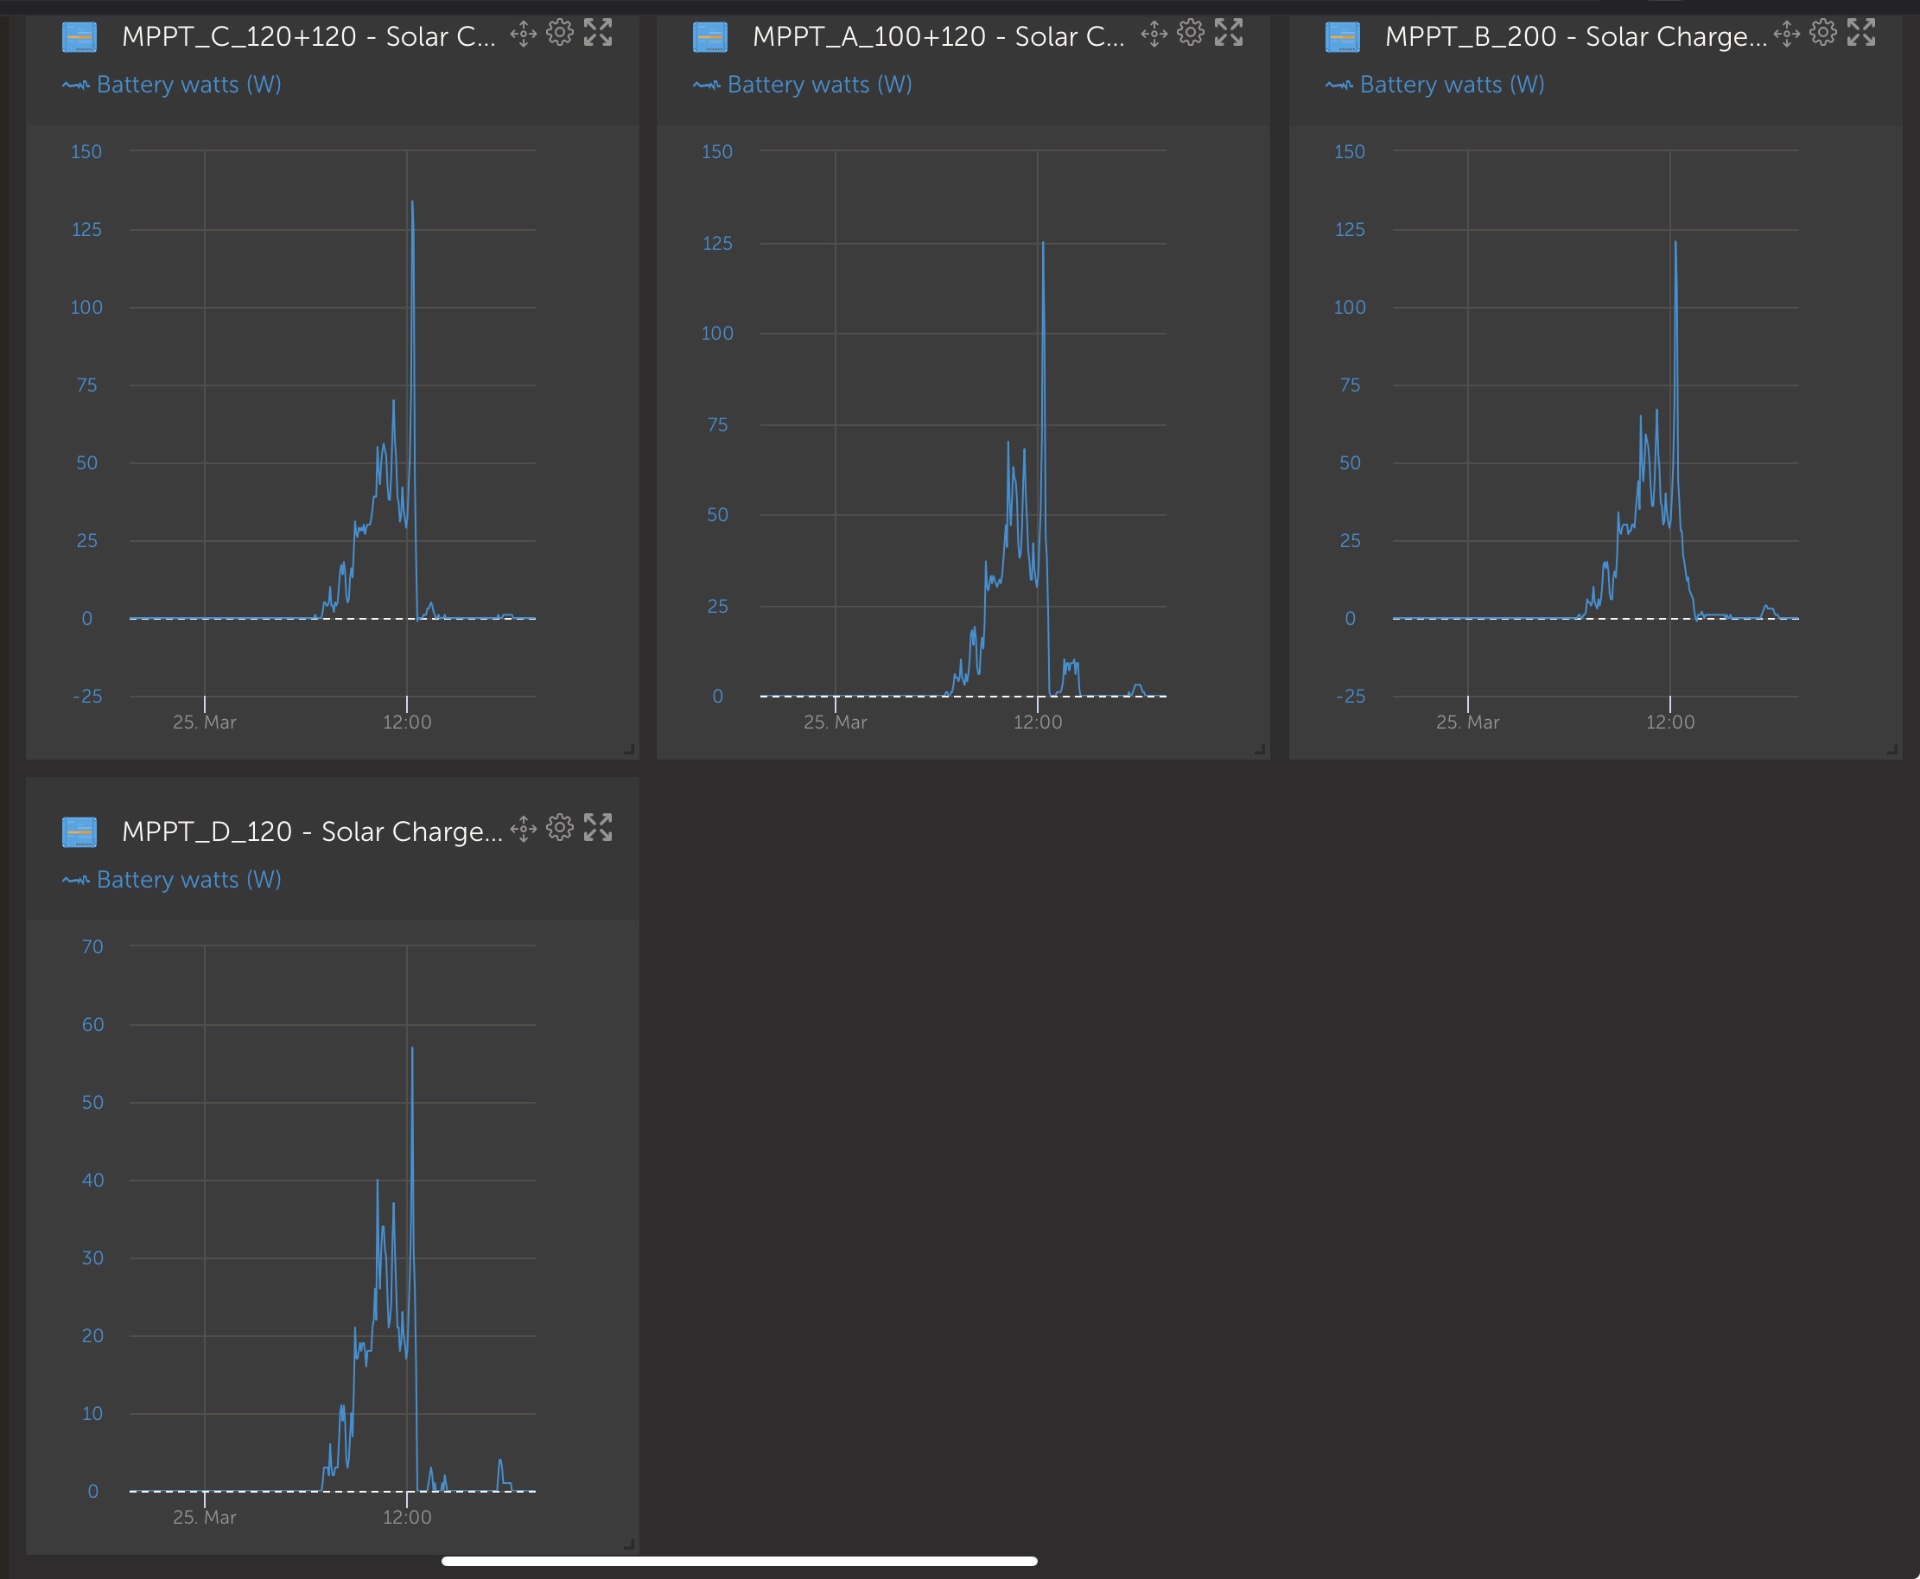Click resize corner handle of MPPT_C_120+120 widget
Image resolution: width=1920 pixels, height=1579 pixels.
(629, 749)
